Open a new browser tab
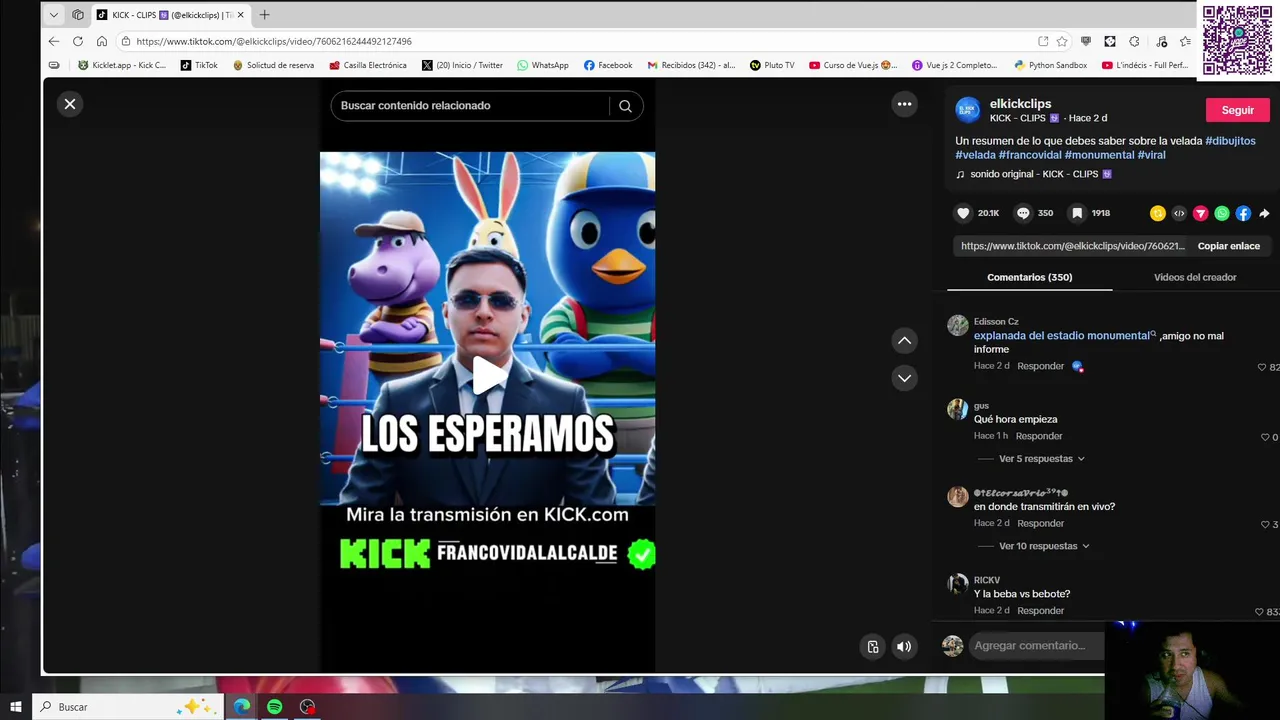1280x720 pixels. point(265,15)
